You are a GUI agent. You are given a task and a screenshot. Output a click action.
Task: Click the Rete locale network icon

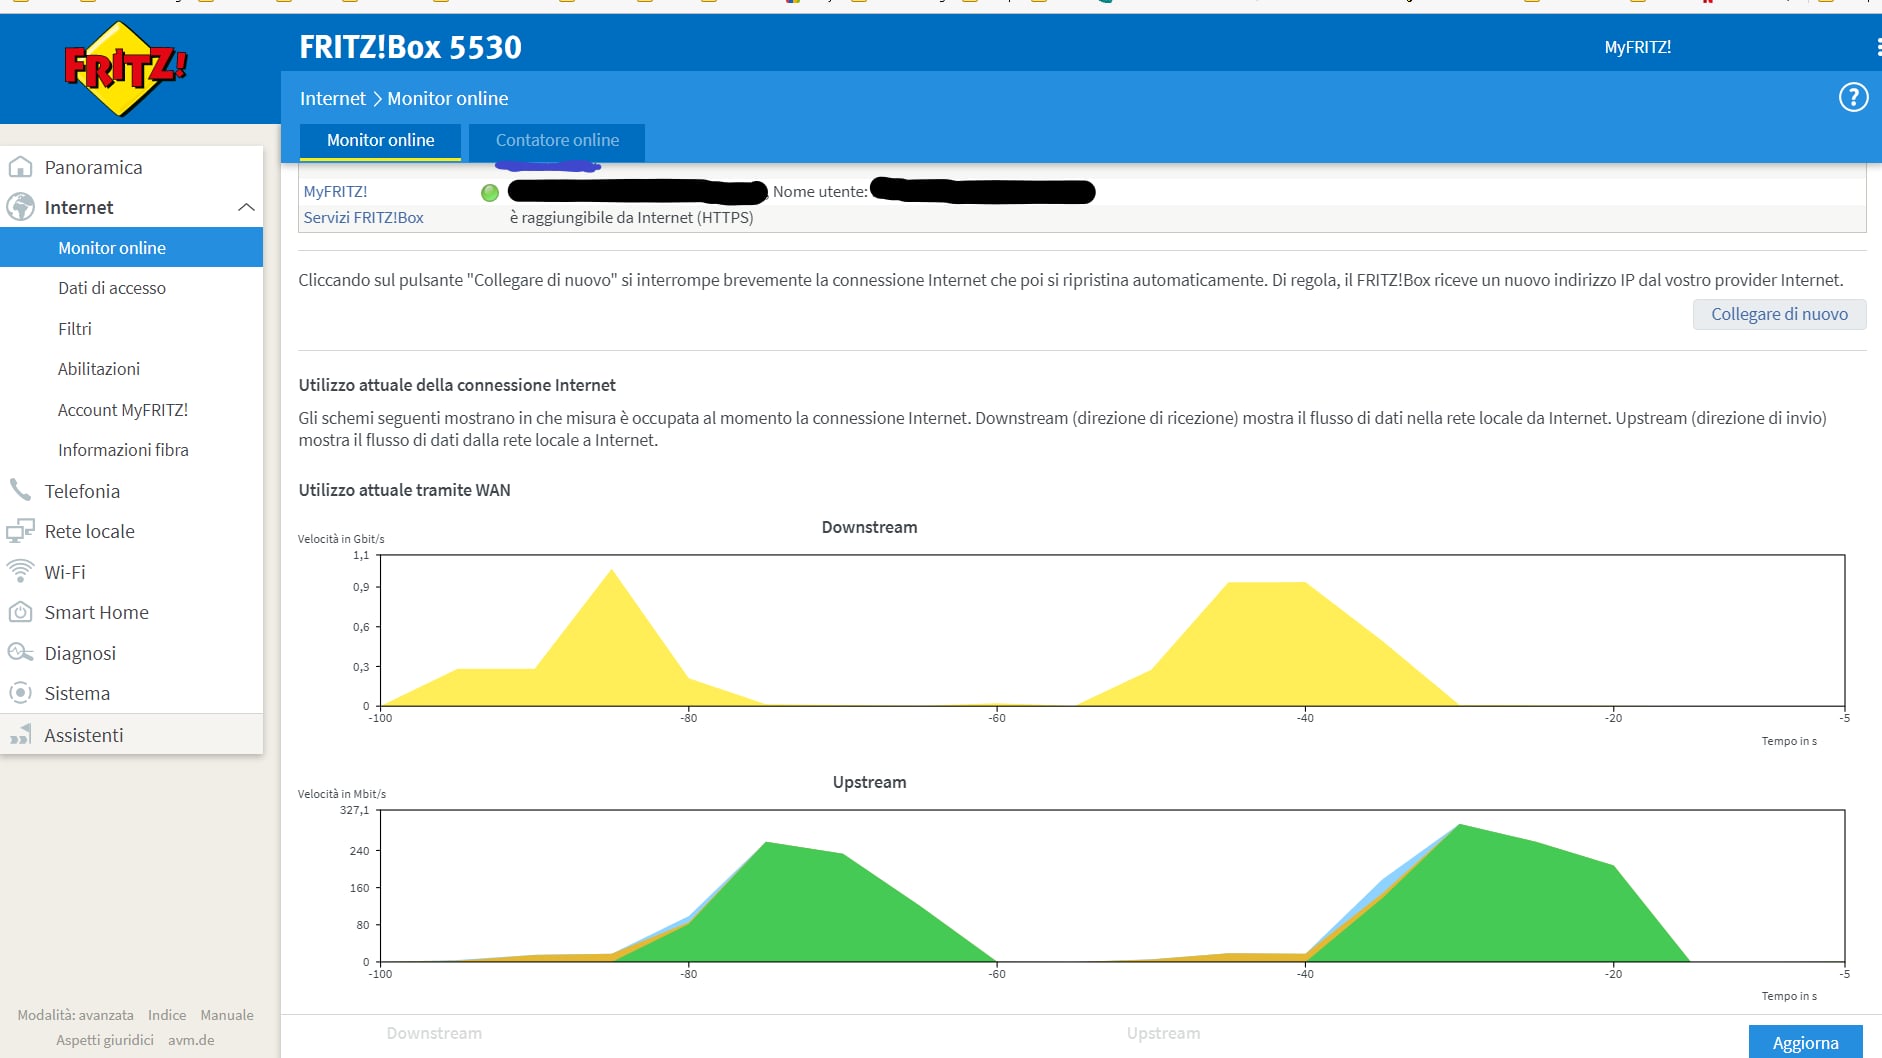(x=20, y=531)
